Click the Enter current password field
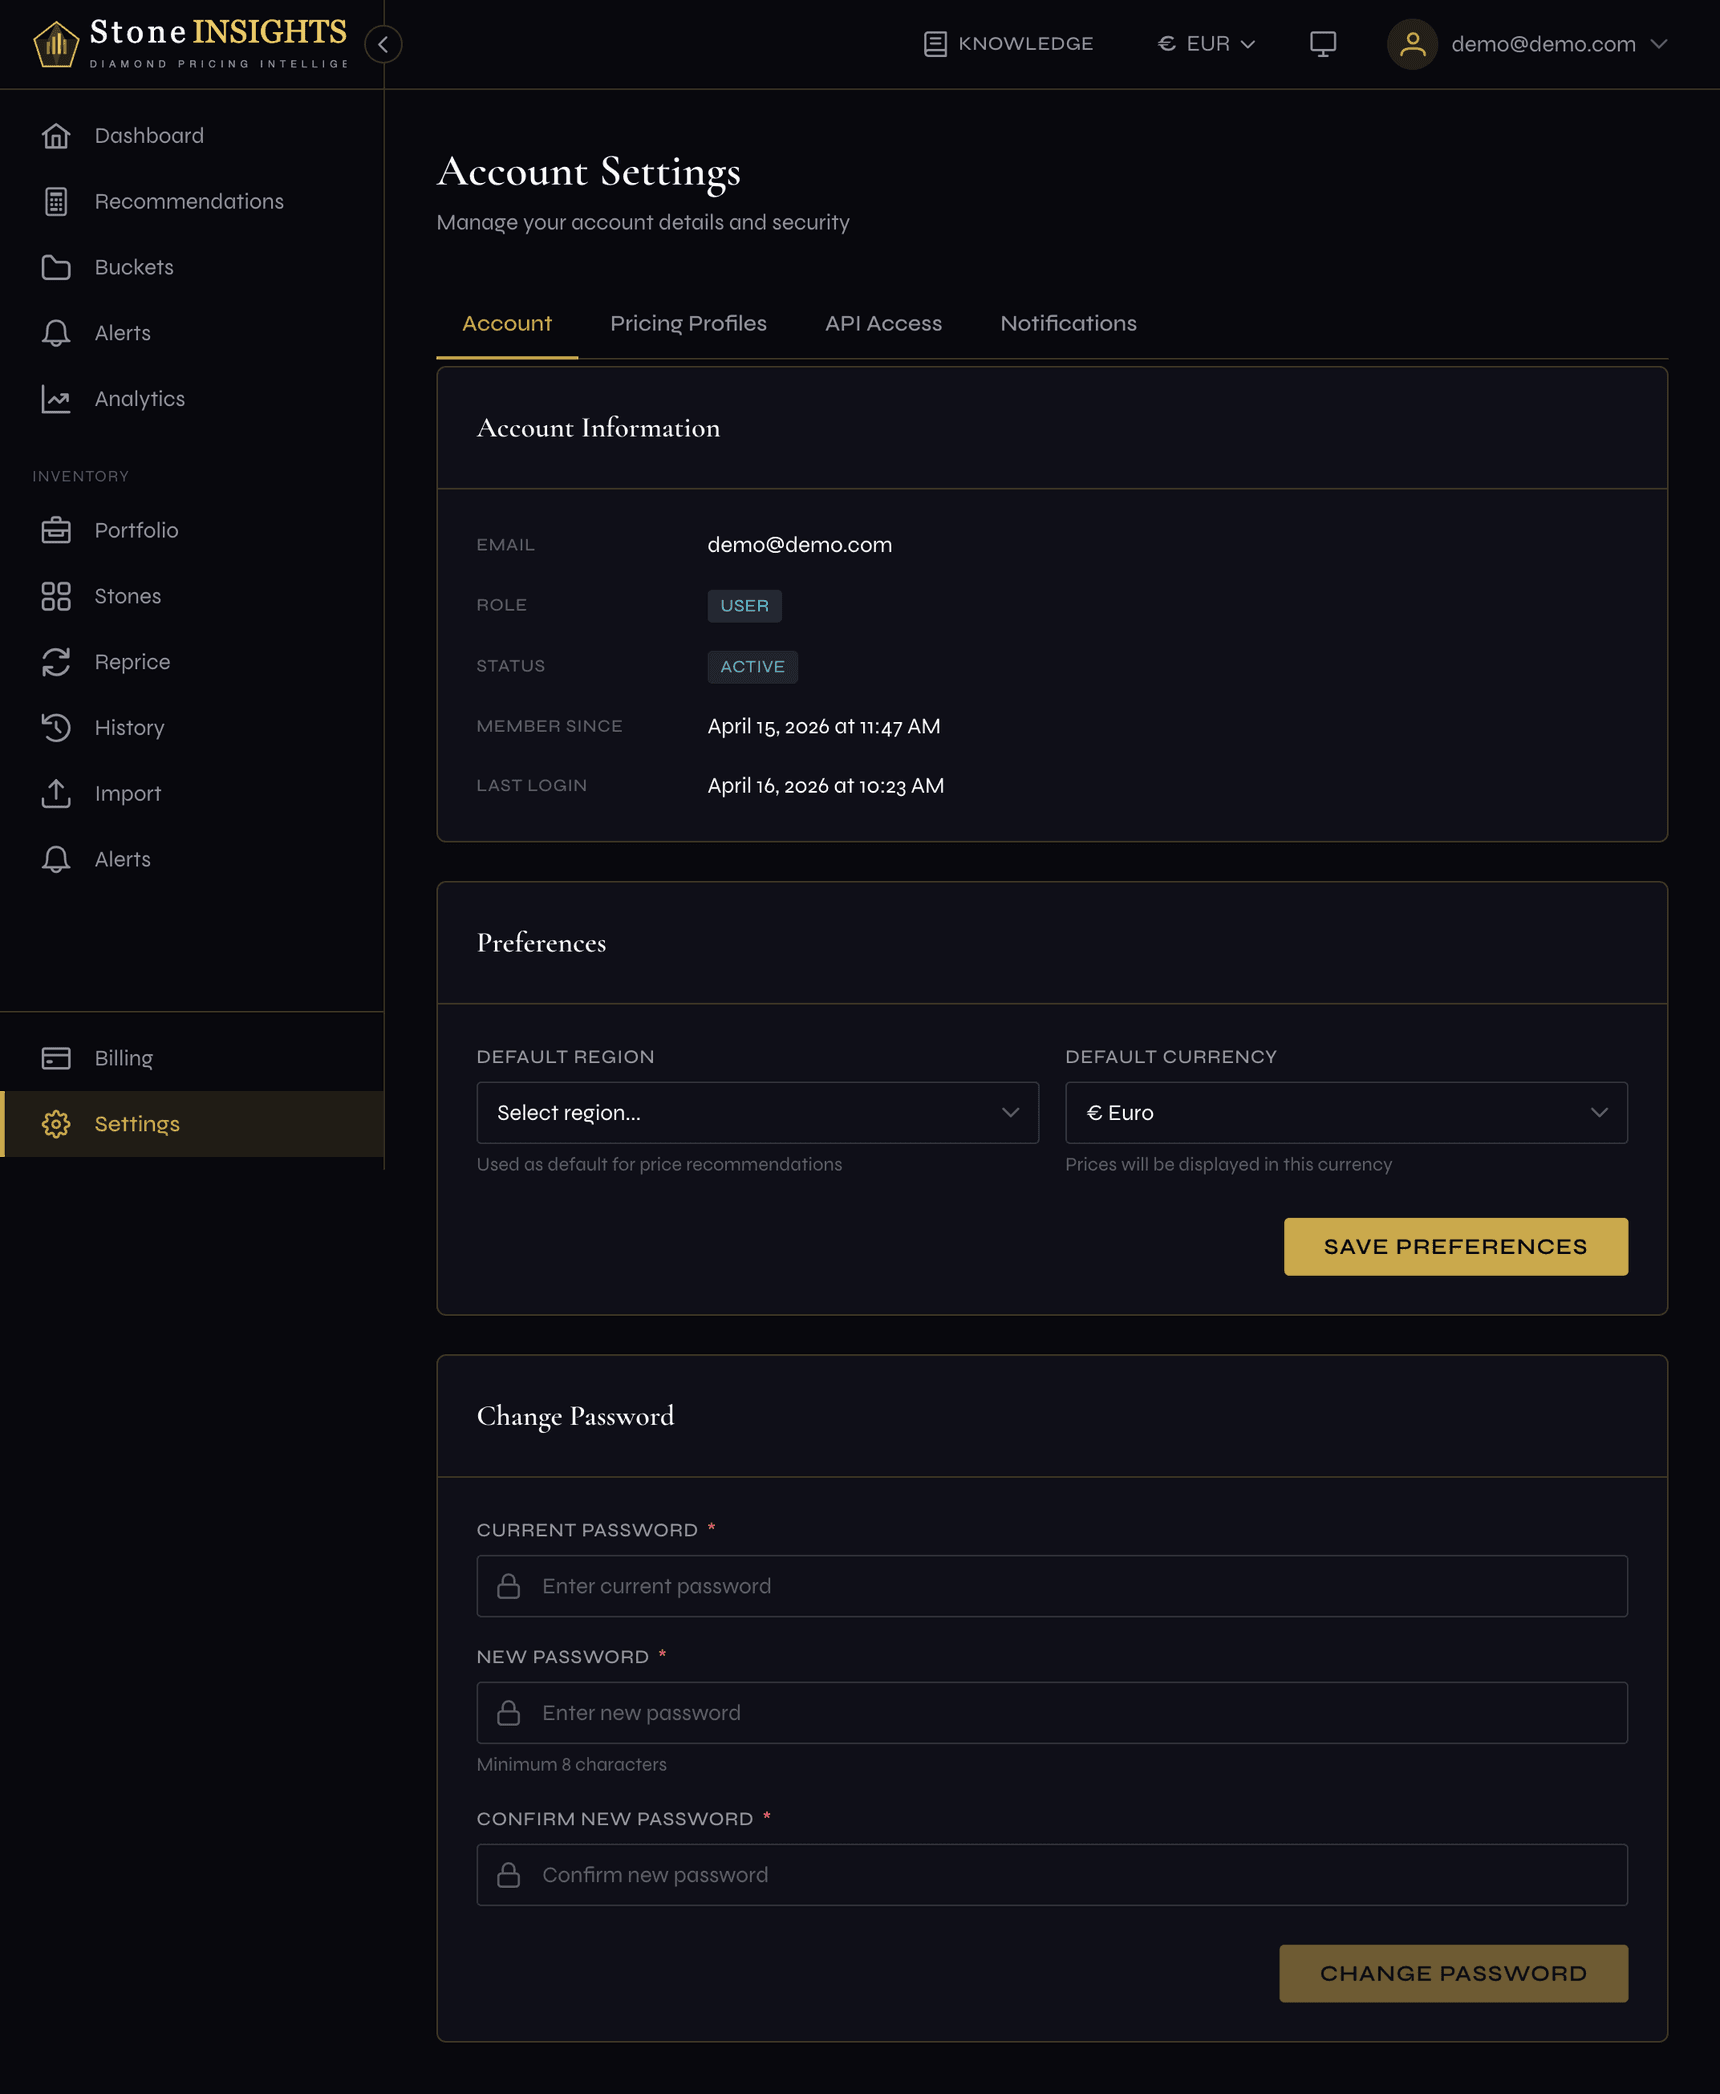The height and width of the screenshot is (2094, 1720). pos(1051,1586)
